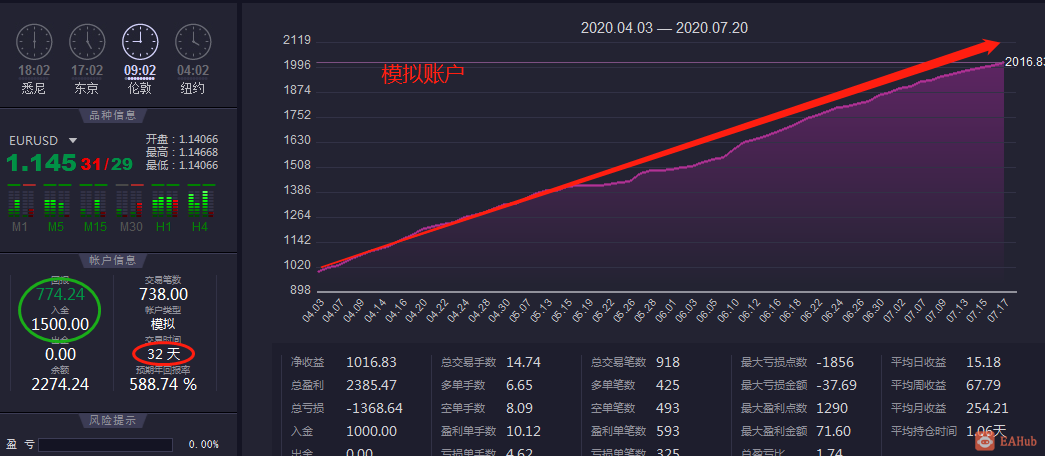1046x456 pixels.
Task: Click the chart end value 2016.83
Action: point(1025,62)
